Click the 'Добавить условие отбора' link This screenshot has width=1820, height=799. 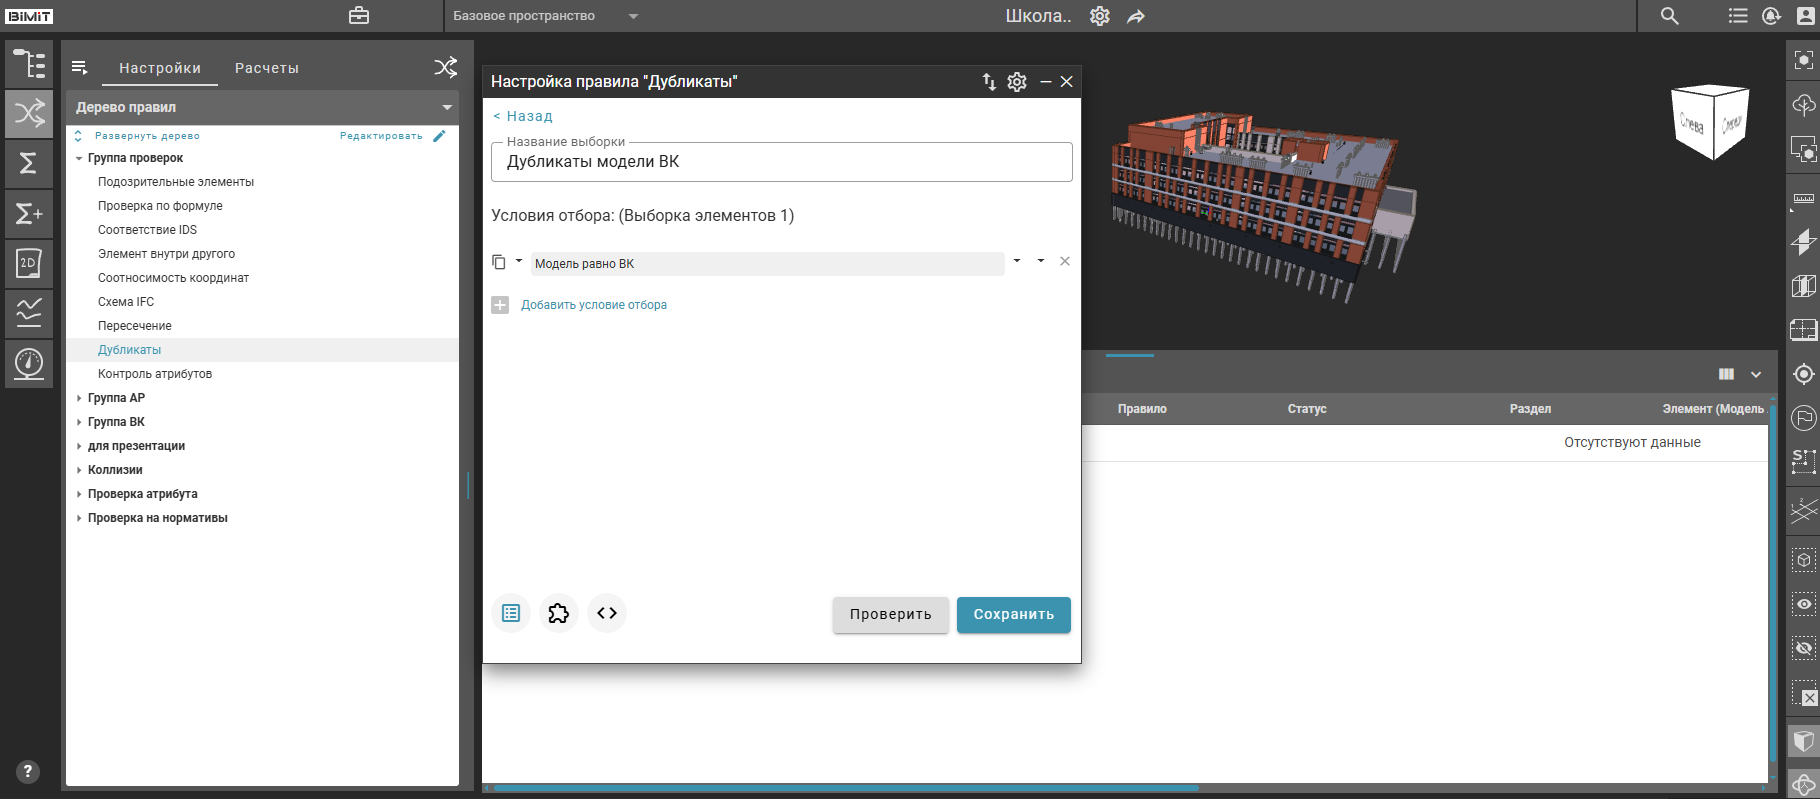tap(593, 305)
